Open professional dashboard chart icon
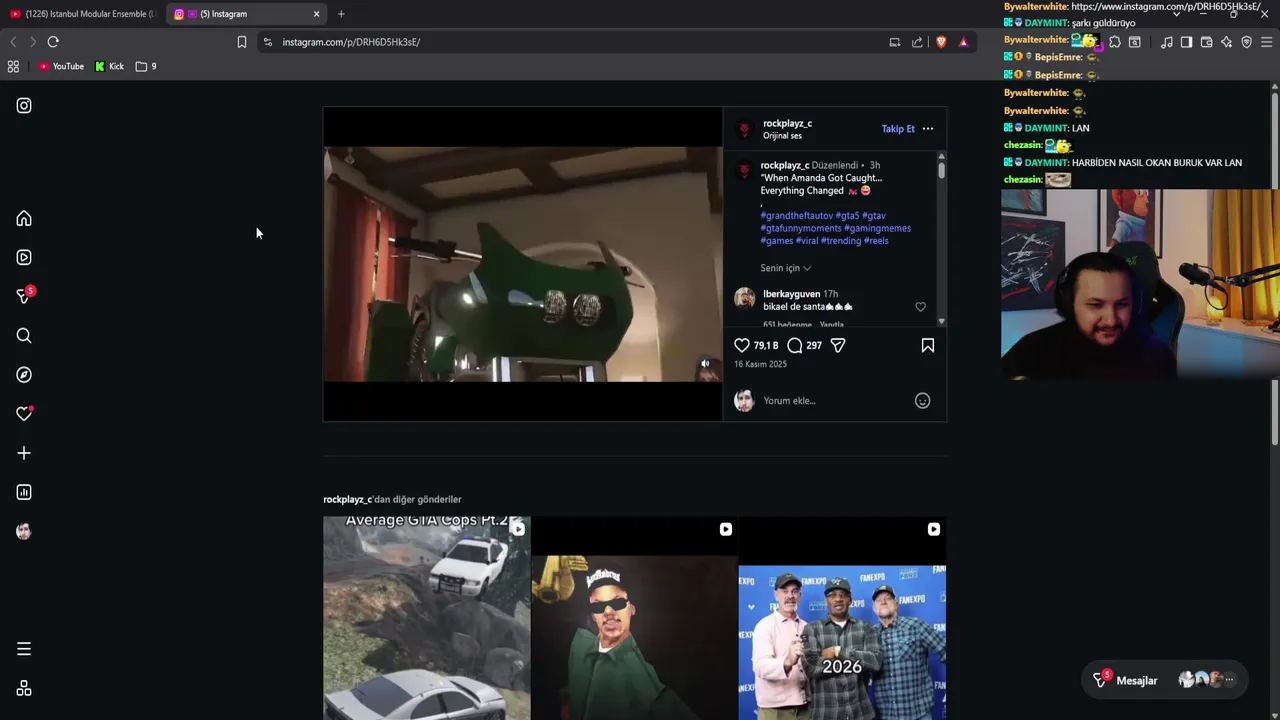Image resolution: width=1280 pixels, height=720 pixels. pyautogui.click(x=24, y=492)
